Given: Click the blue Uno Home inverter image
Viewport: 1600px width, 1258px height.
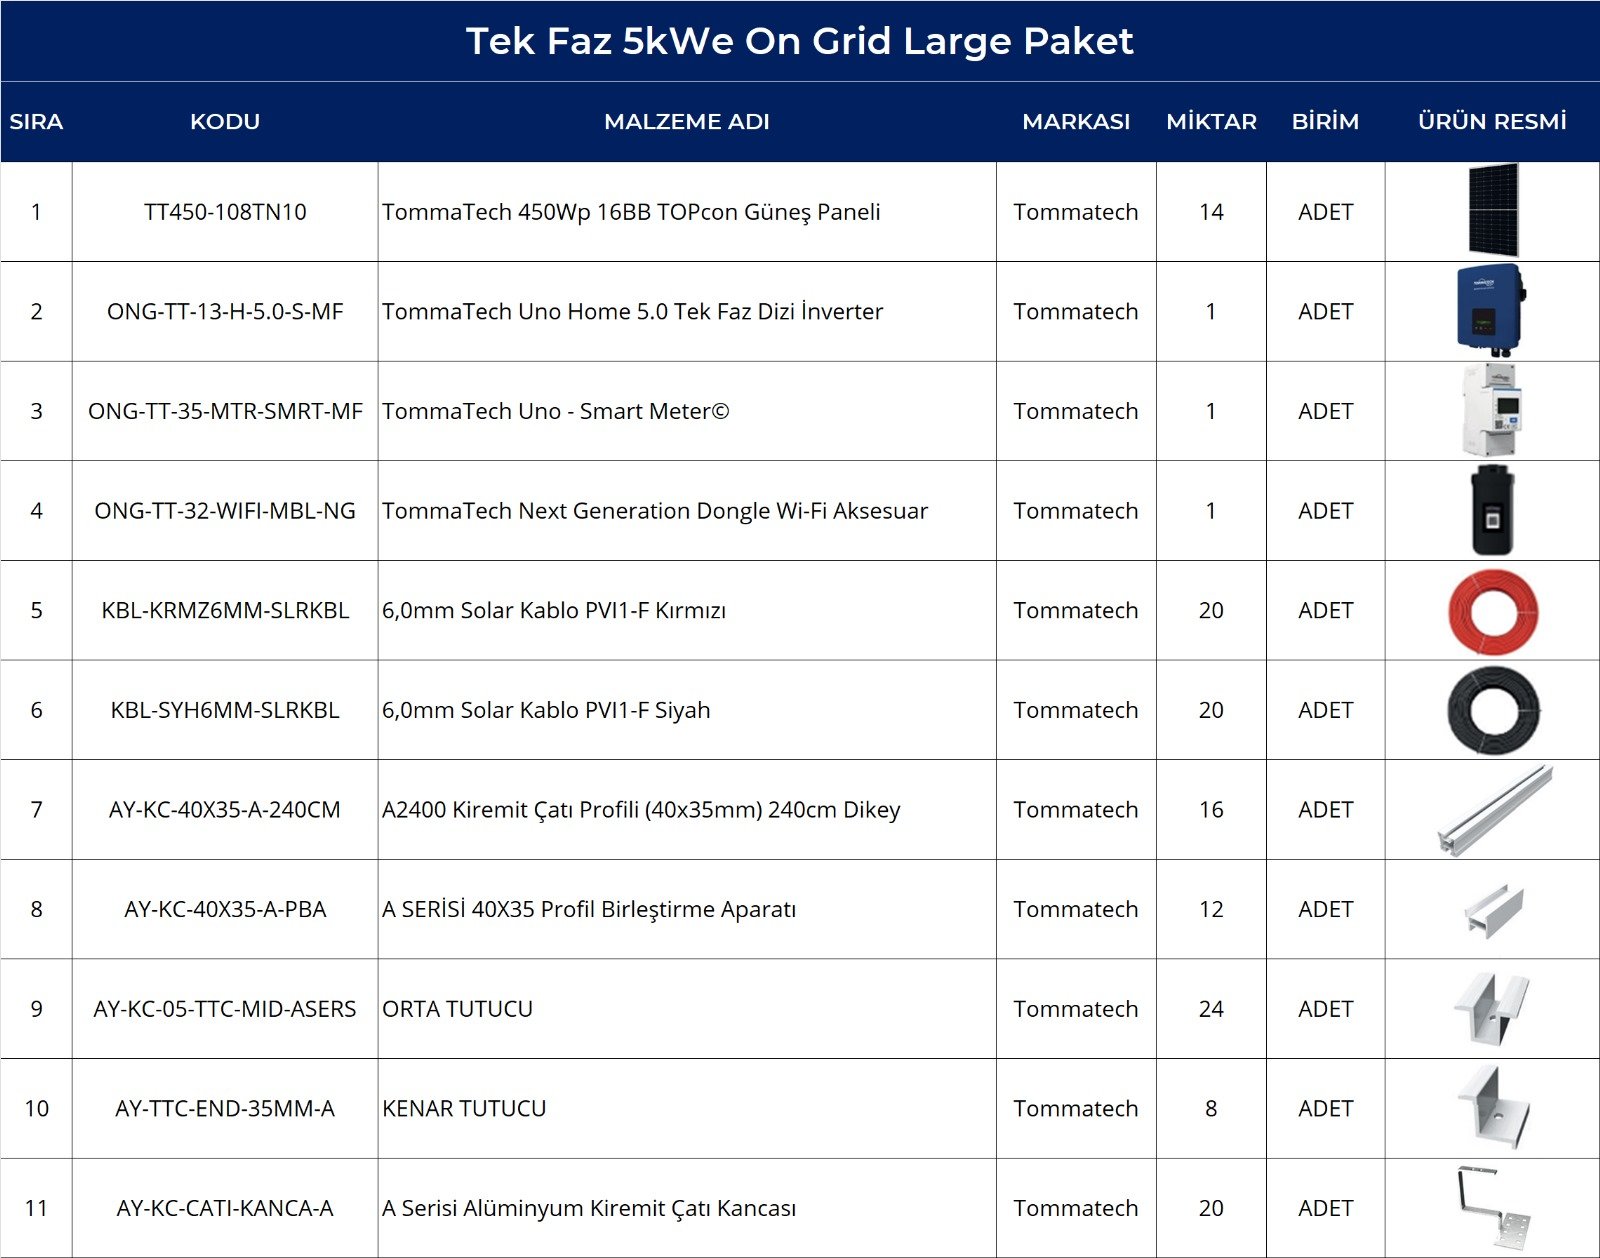Looking at the screenshot, I should [x=1491, y=310].
